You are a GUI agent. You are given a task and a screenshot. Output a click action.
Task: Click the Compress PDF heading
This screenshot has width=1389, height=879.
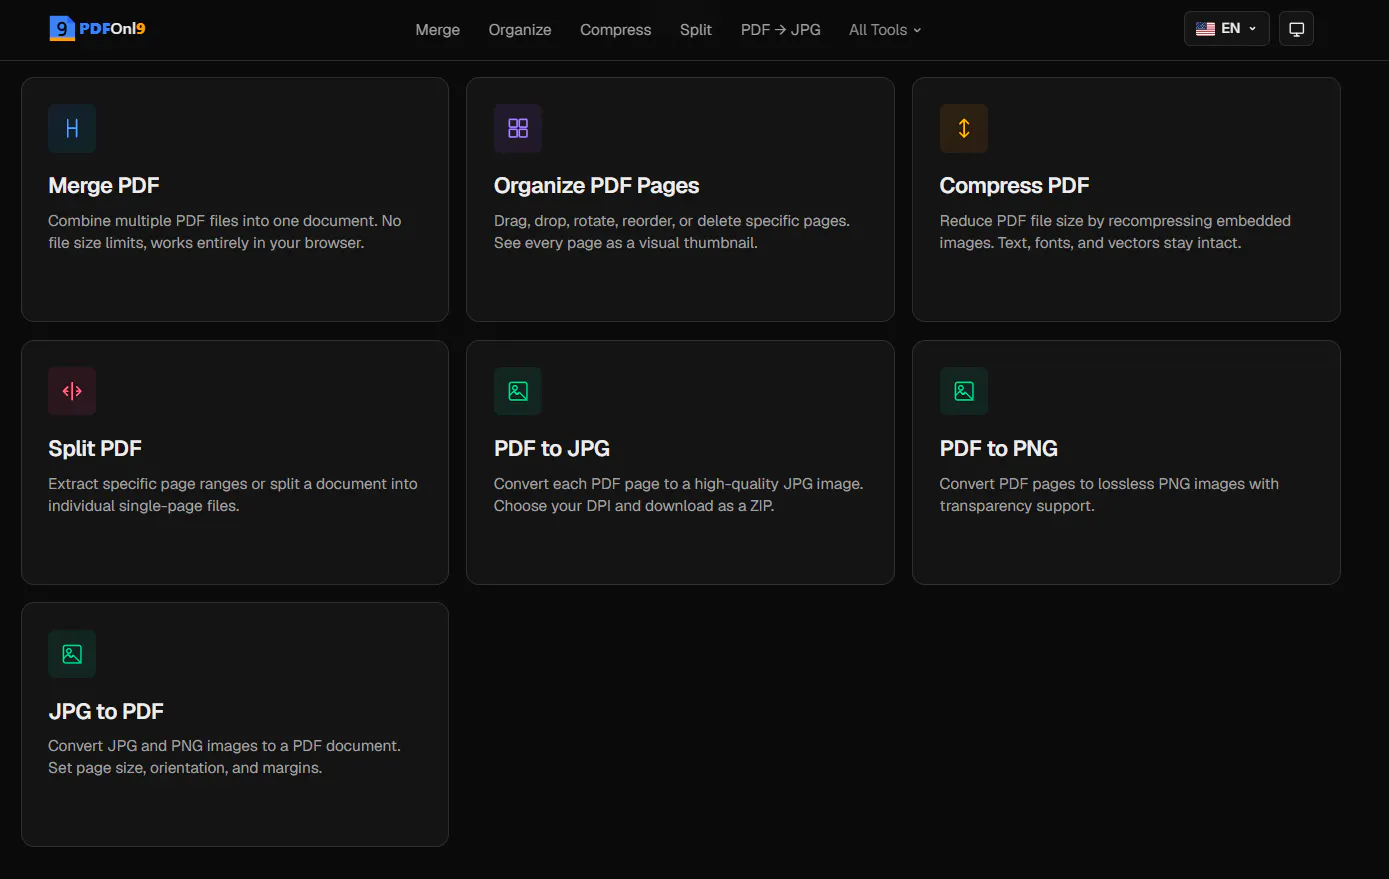click(x=1014, y=186)
